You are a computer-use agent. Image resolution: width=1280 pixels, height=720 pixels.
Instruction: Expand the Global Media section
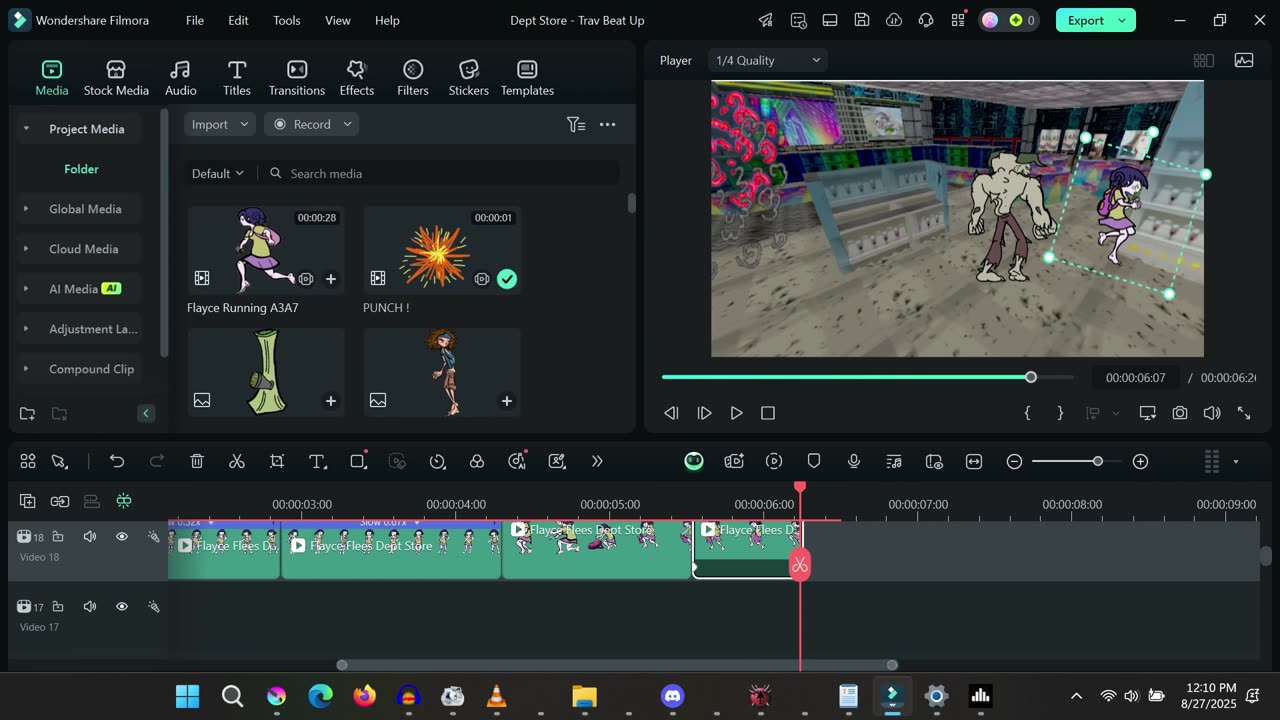pyautogui.click(x=27, y=209)
